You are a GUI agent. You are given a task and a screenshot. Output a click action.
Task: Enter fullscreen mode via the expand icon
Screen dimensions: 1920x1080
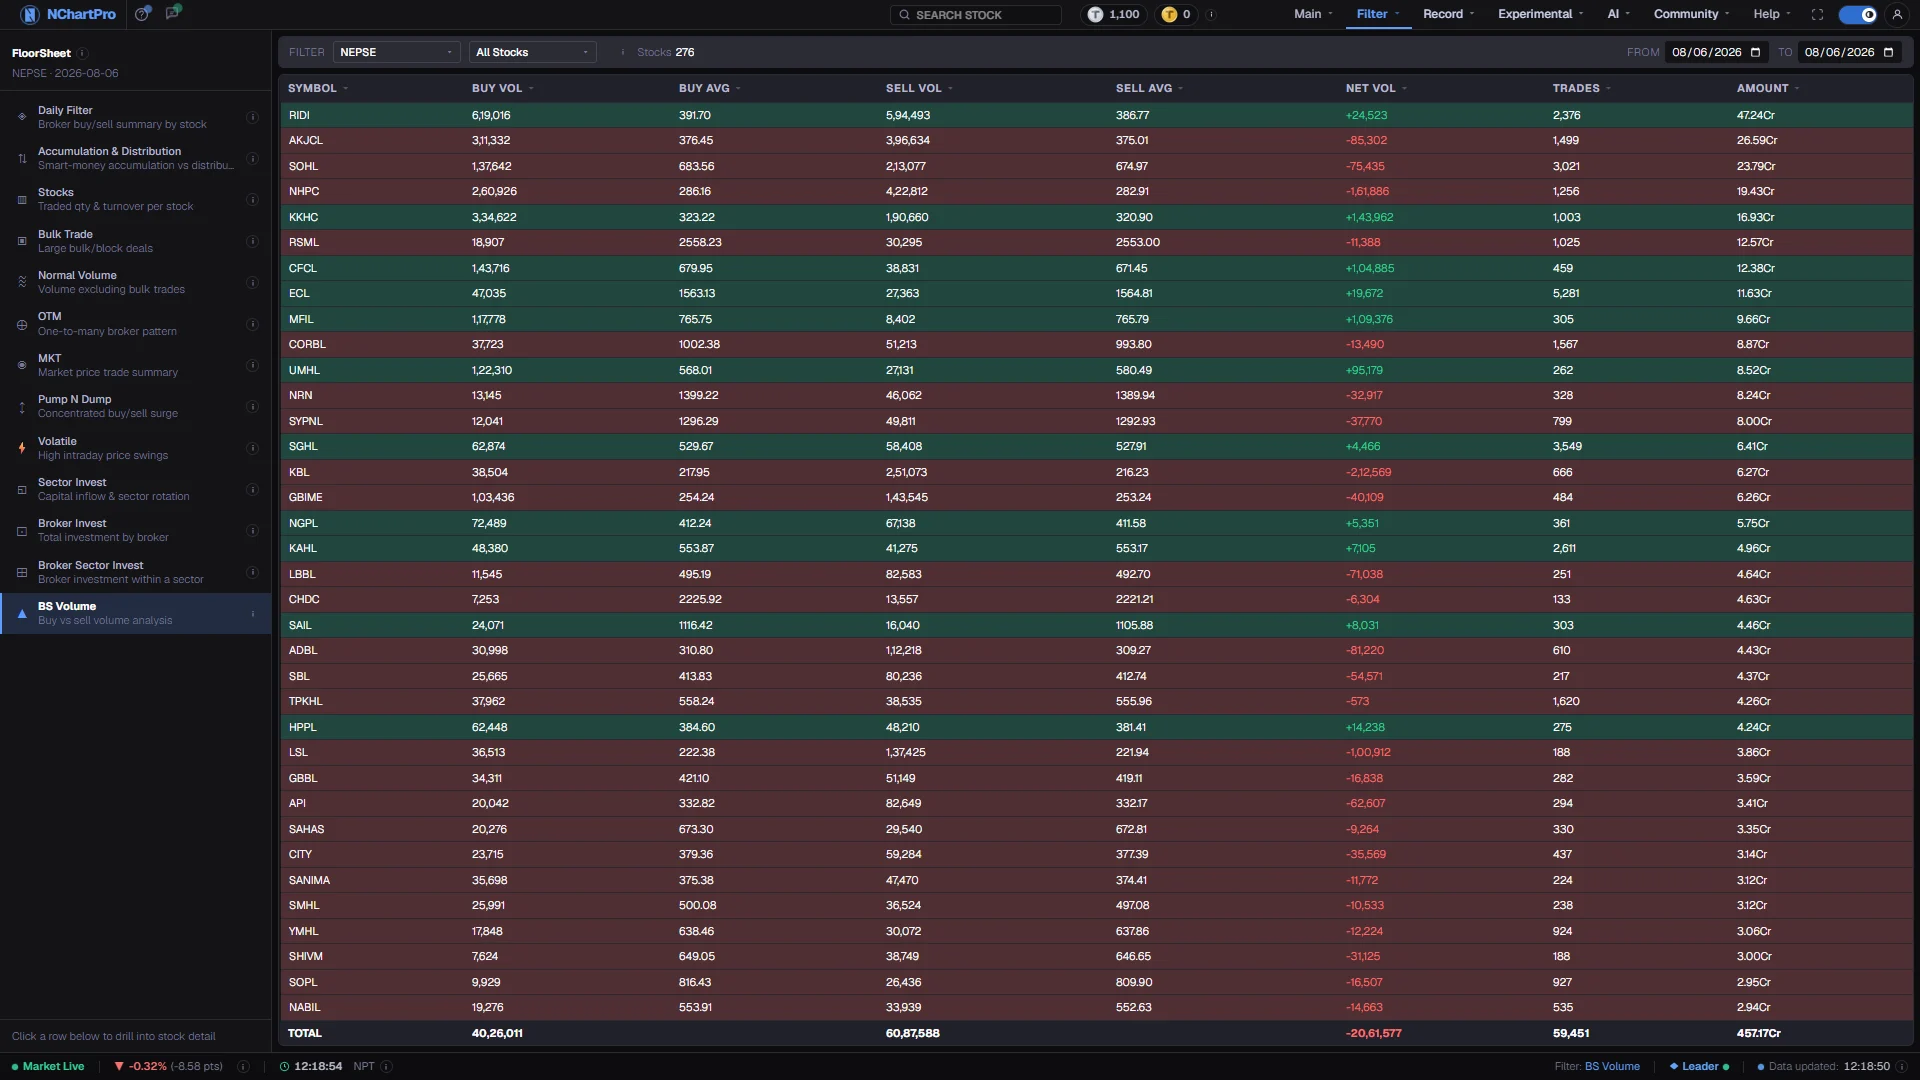(x=1817, y=14)
